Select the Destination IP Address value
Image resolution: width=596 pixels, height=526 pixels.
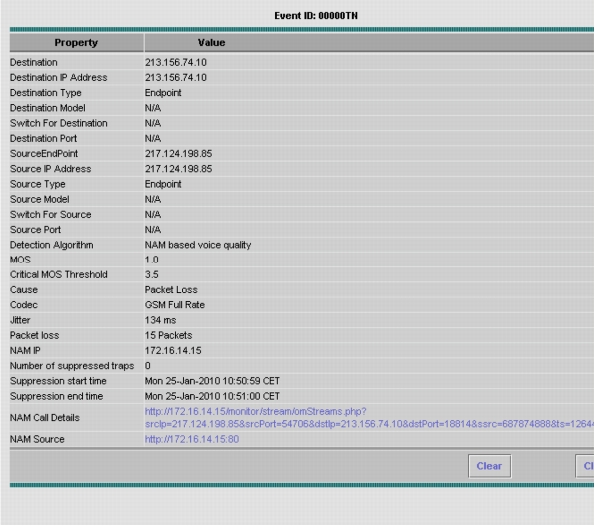176,78
